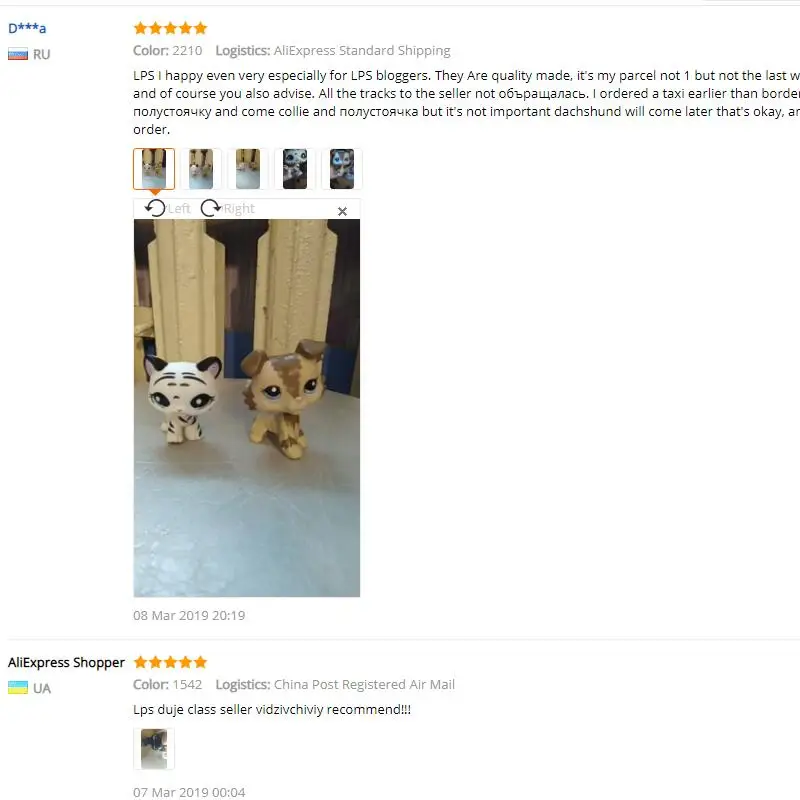Close the enlarged review photo viewer
This screenshot has height=800, width=800.
[x=342, y=211]
